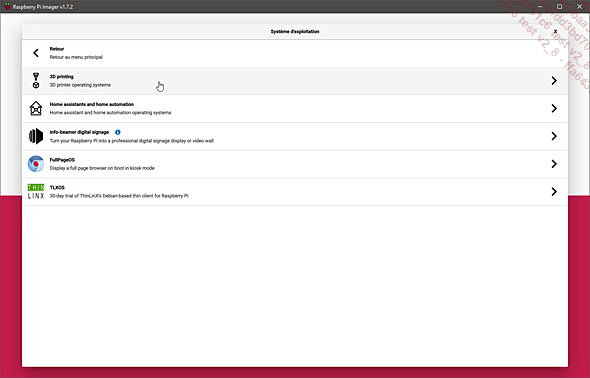Minimize the Raspberry Pi Imager window
590x378 pixels.
540,6
